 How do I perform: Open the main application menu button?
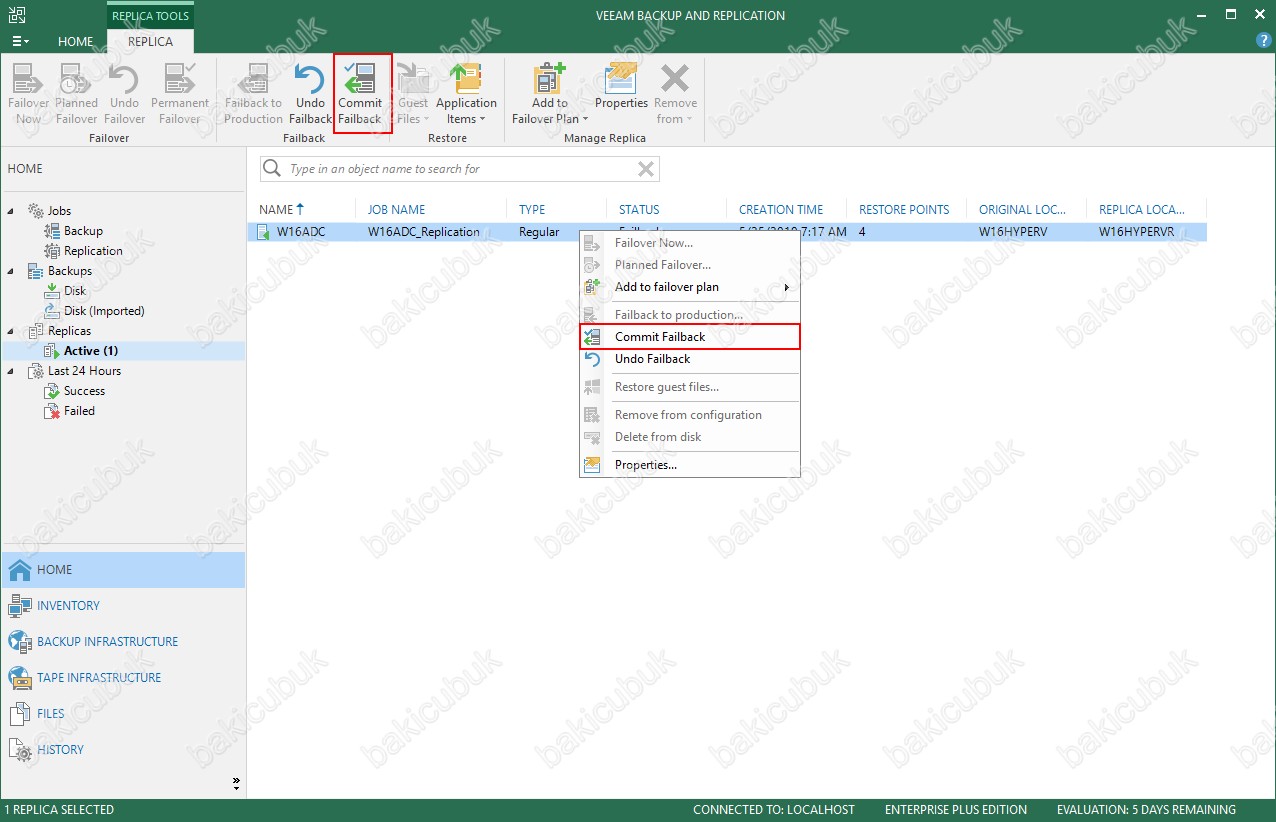coord(20,41)
